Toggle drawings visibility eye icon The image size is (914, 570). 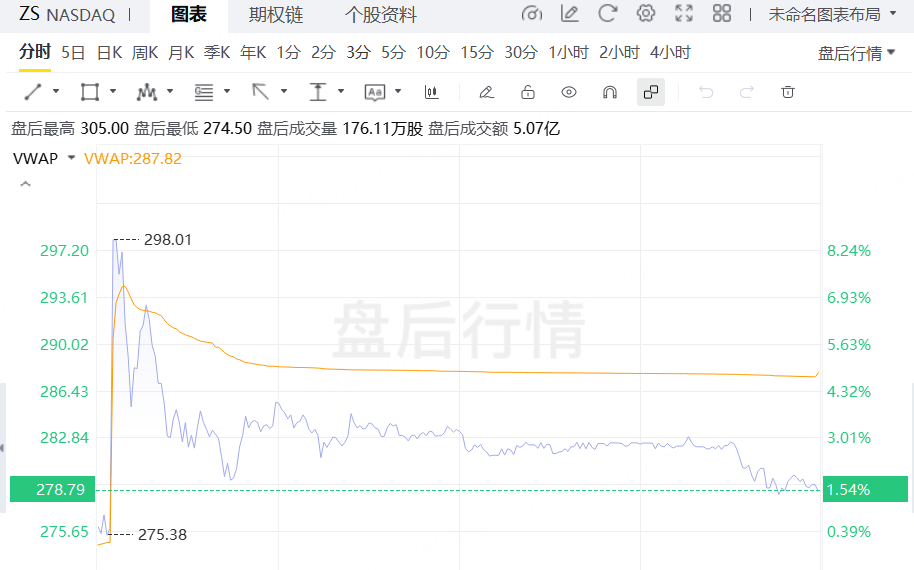569,92
